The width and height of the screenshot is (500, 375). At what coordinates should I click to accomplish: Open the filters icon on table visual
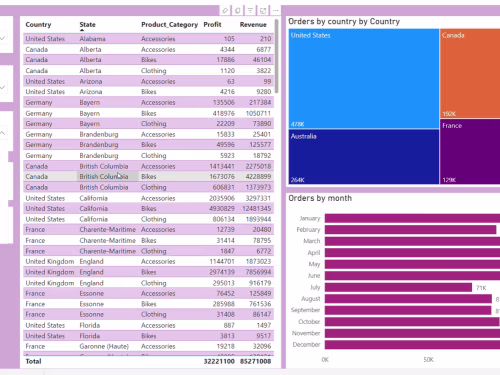click(x=250, y=11)
